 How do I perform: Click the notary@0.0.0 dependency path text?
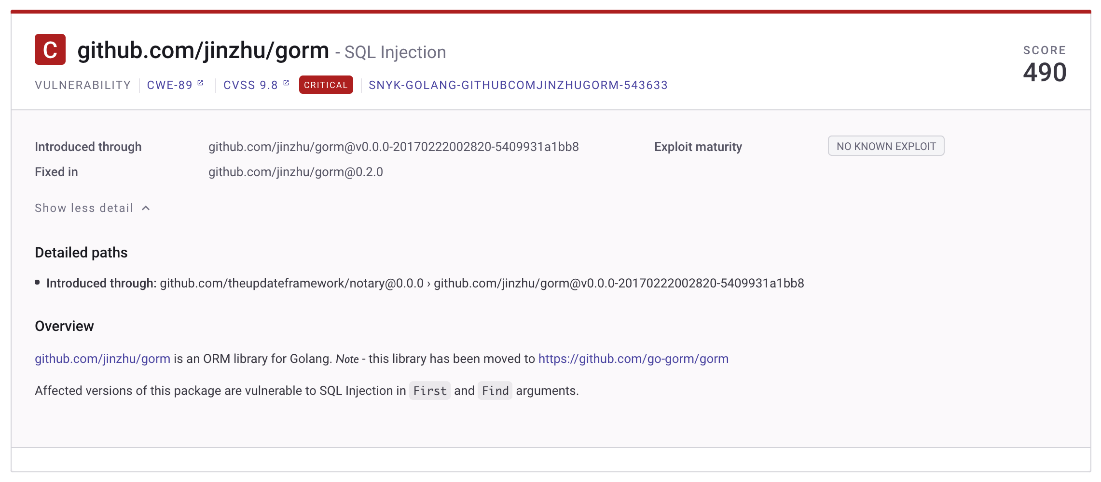292,283
